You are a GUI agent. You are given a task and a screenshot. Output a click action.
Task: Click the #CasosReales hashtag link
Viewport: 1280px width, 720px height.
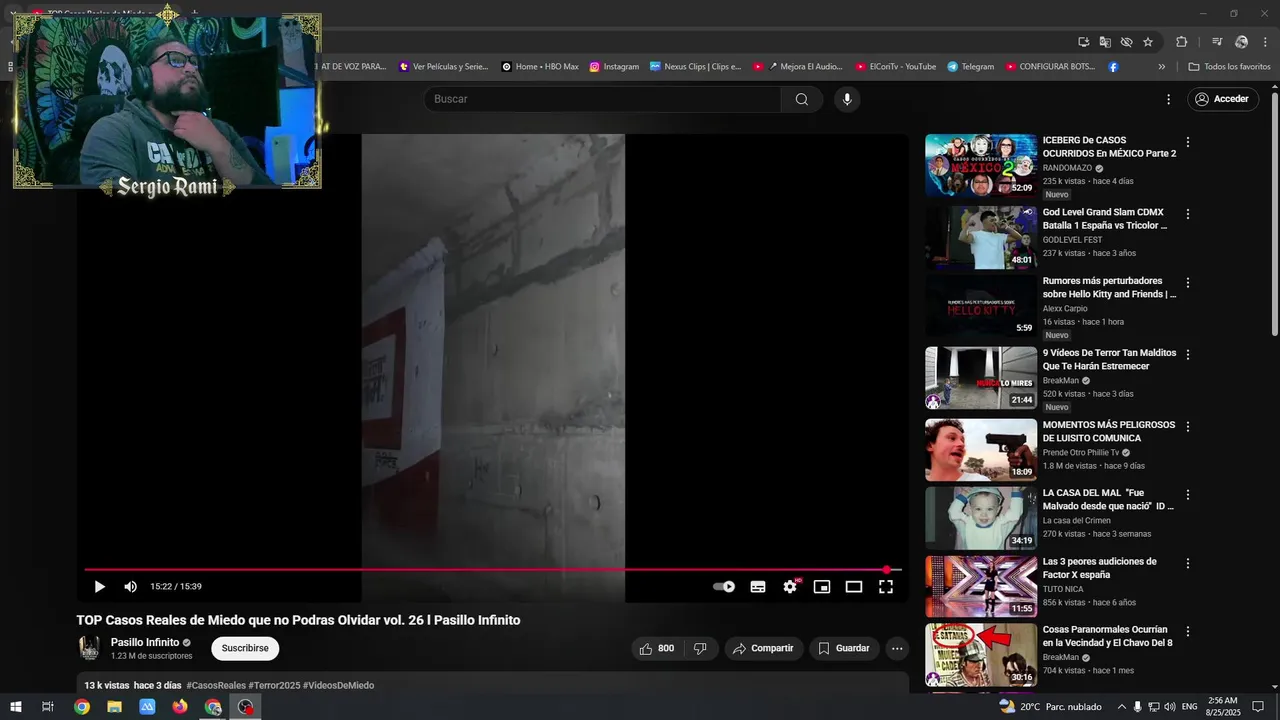tap(216, 685)
